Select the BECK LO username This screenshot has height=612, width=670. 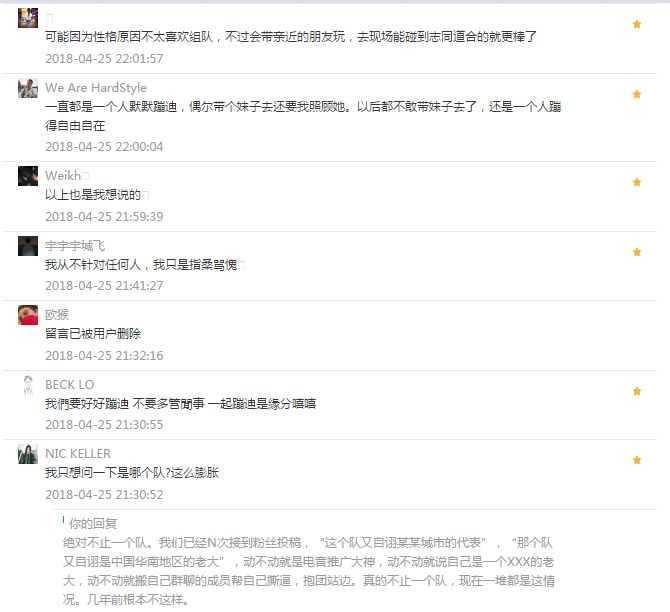click(70, 385)
